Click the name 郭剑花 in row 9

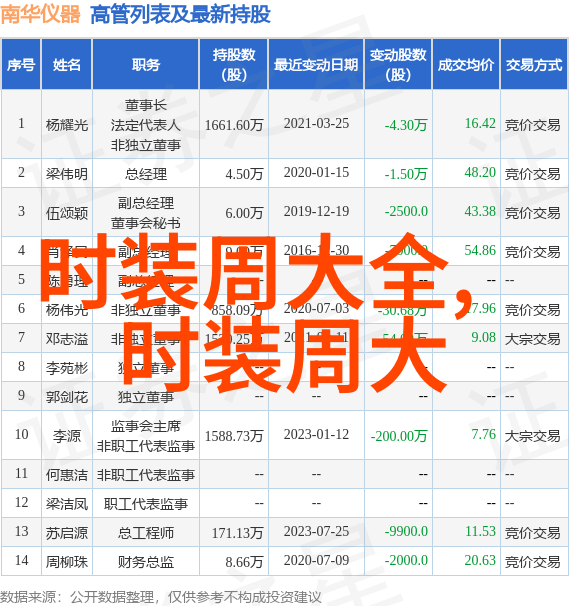click(x=67, y=397)
